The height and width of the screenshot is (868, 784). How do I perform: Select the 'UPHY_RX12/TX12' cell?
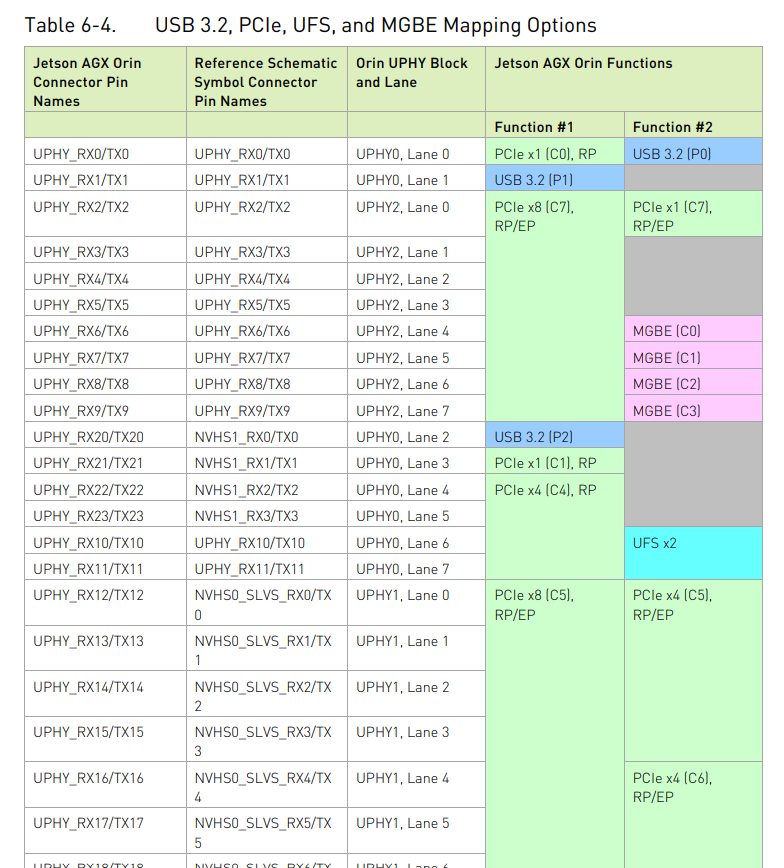pyautogui.click(x=105, y=603)
